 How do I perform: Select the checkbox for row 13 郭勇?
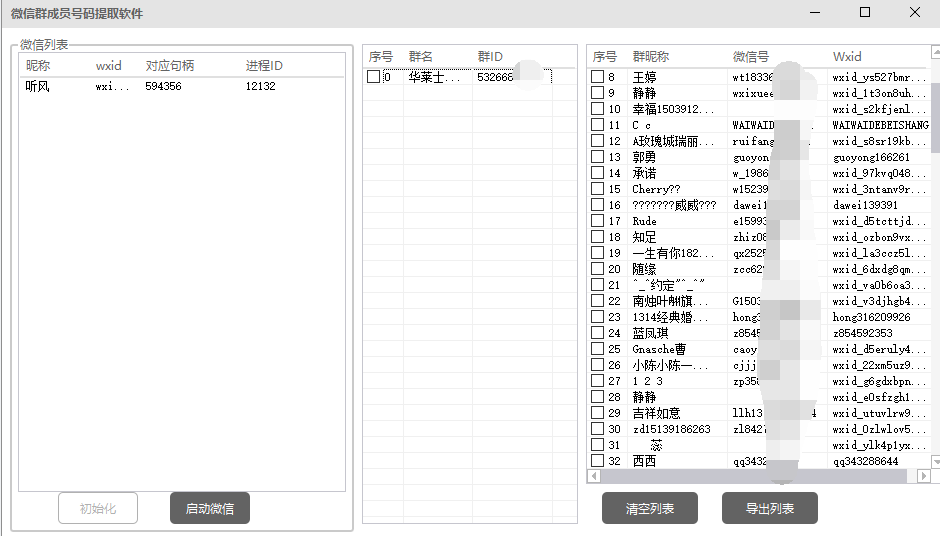[x=597, y=156]
